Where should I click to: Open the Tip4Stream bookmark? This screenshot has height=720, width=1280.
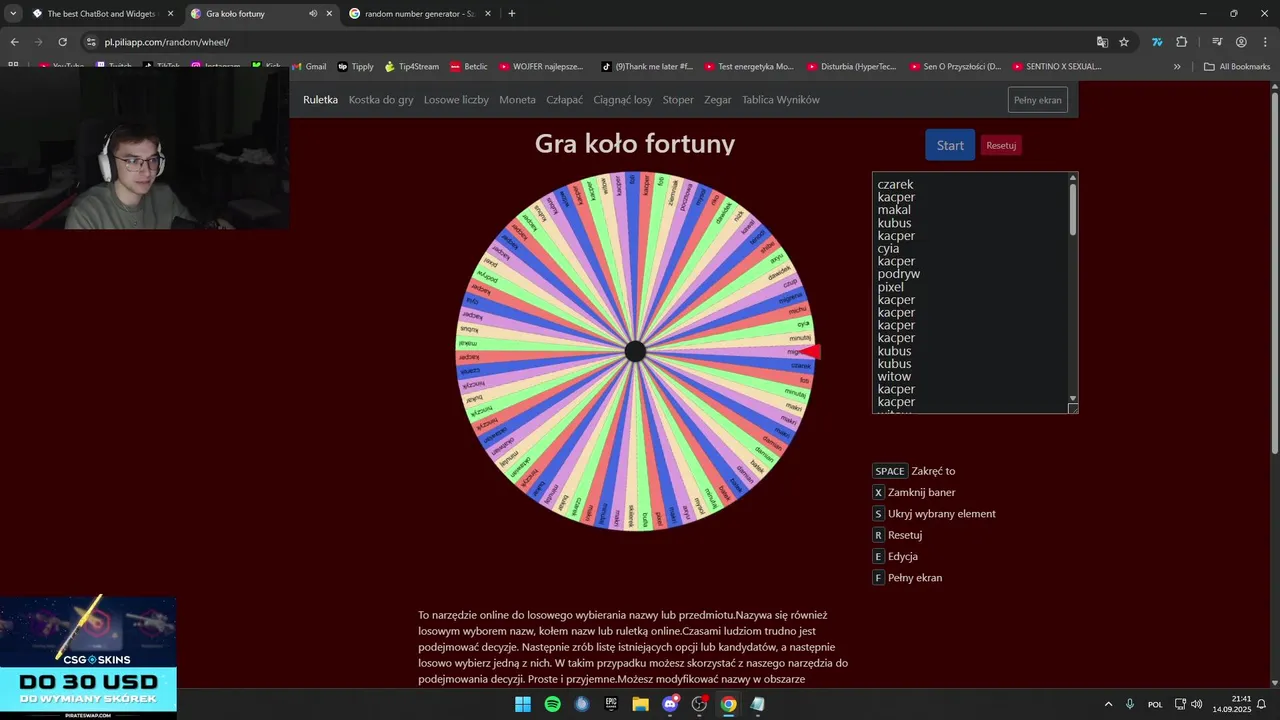412,67
